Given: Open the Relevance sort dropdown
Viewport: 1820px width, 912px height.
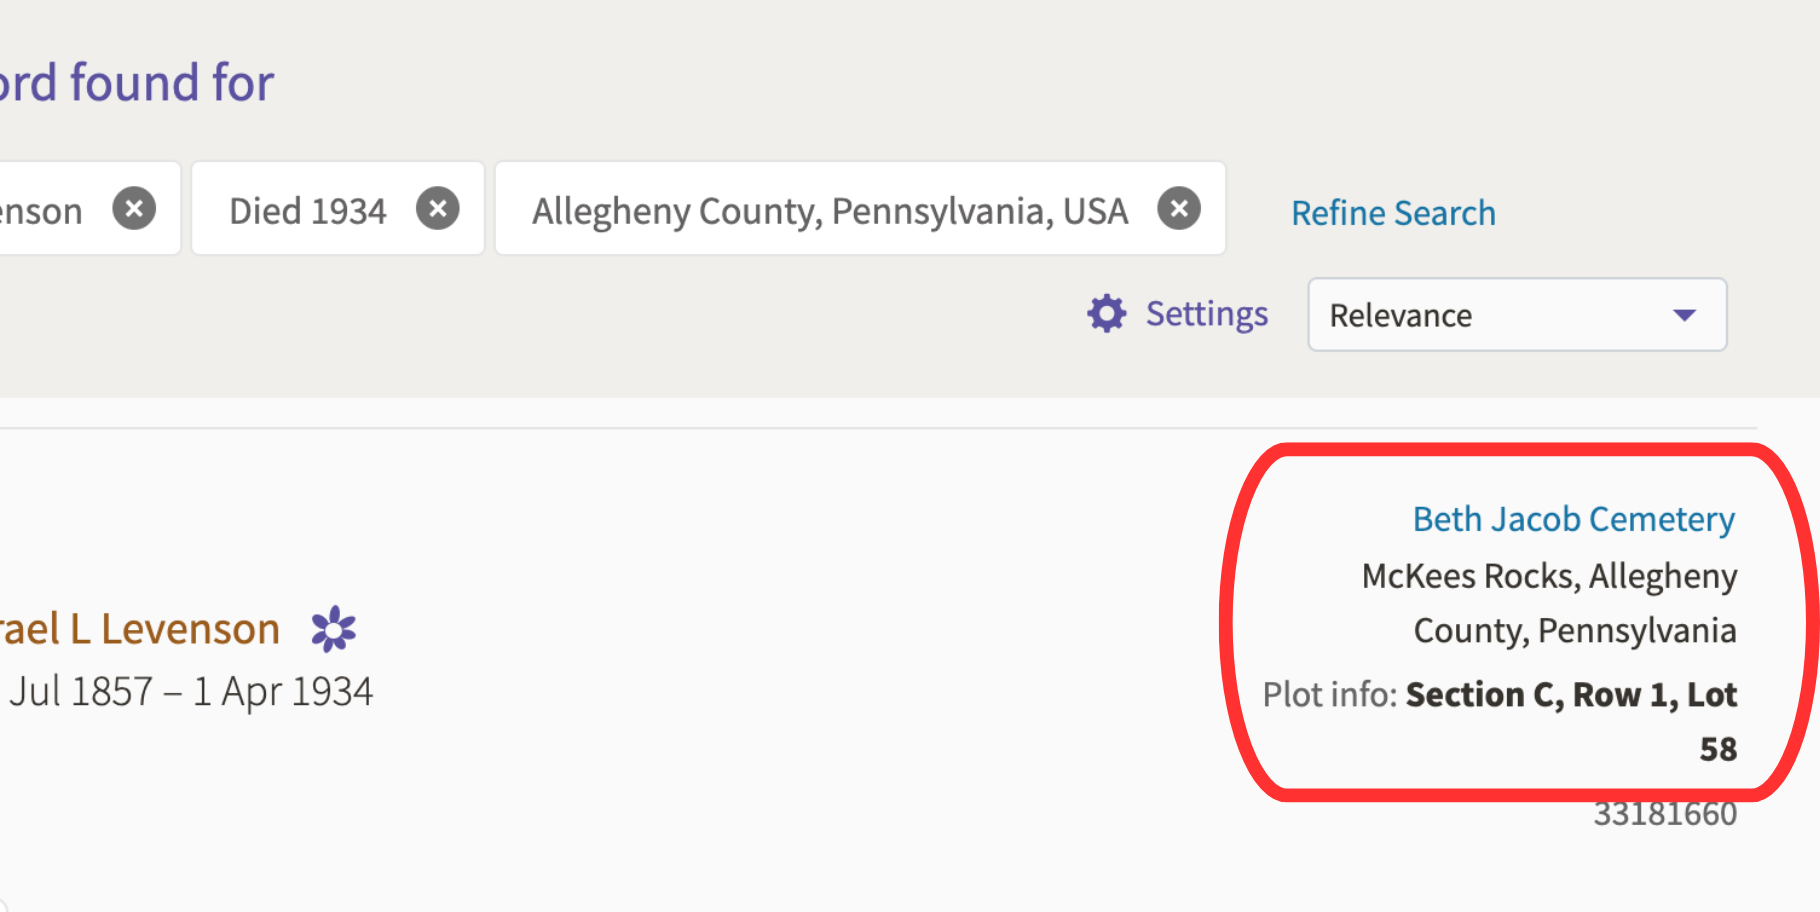Looking at the screenshot, I should (x=1516, y=315).
